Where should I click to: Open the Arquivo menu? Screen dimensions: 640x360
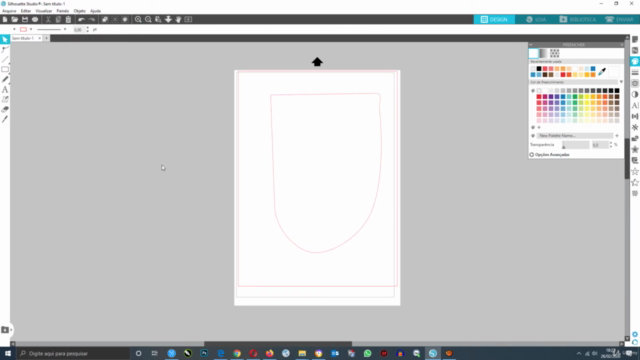click(x=9, y=11)
